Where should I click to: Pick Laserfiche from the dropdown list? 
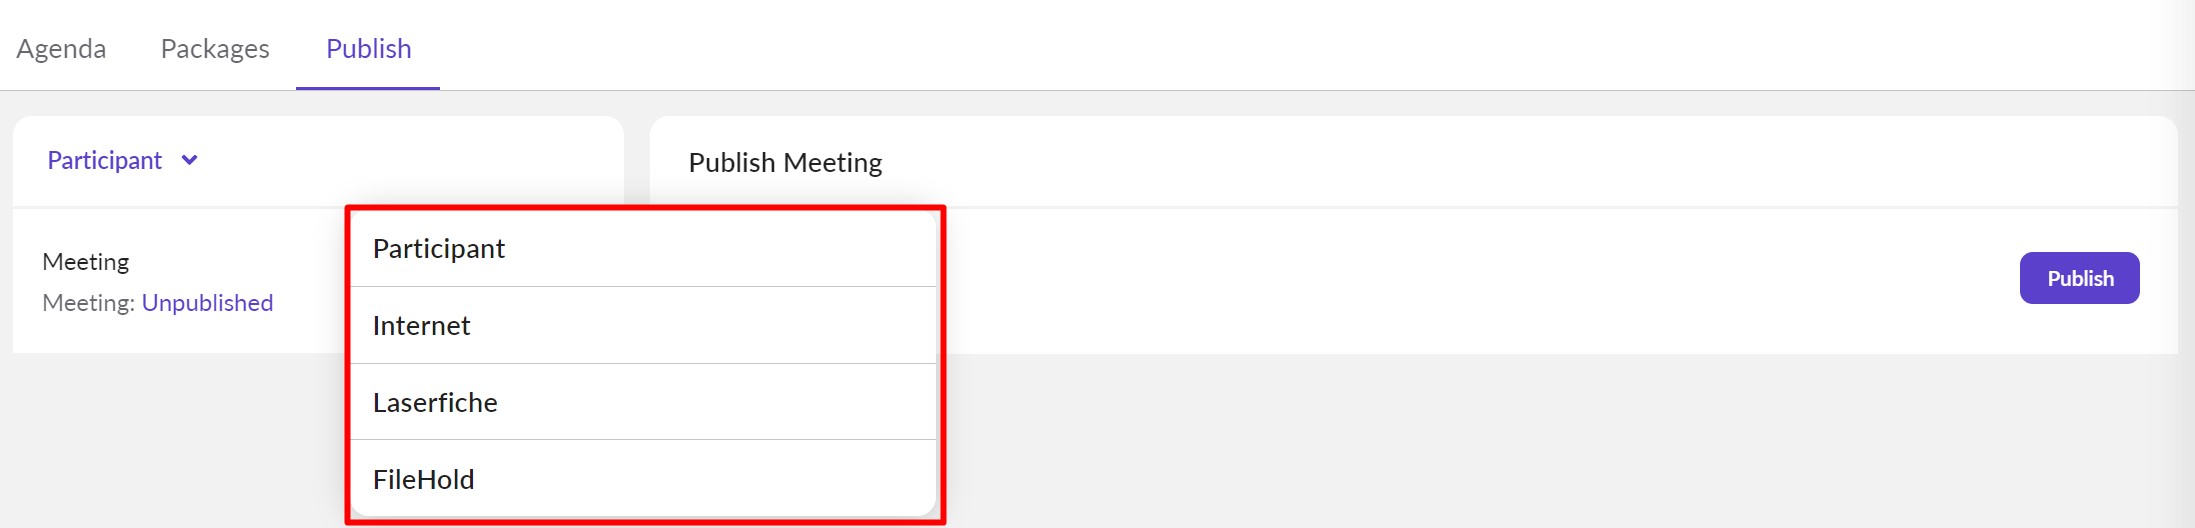[x=435, y=403]
